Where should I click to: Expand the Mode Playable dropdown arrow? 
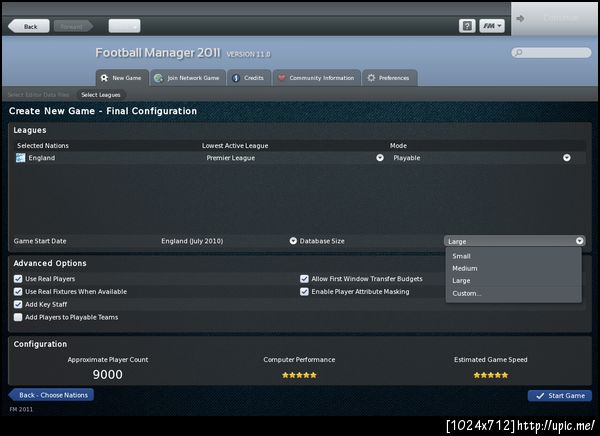coord(567,158)
